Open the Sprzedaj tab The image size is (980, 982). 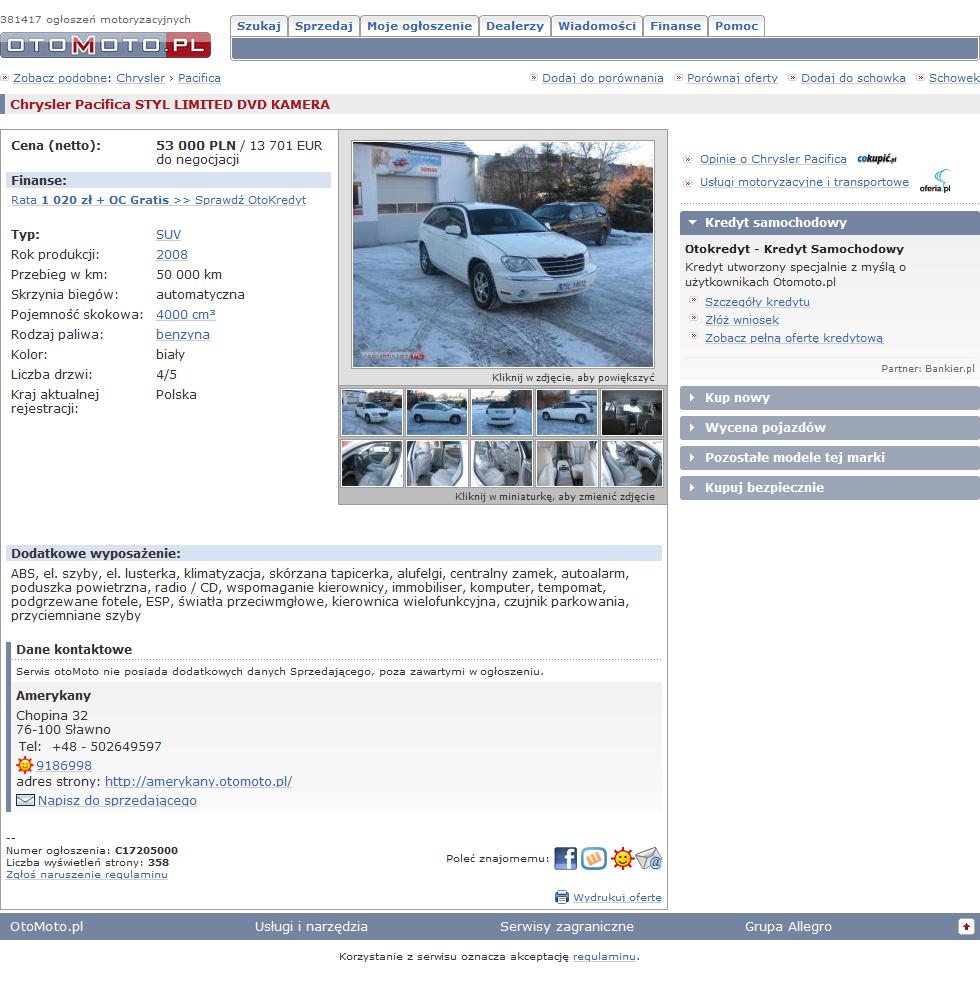coord(324,26)
